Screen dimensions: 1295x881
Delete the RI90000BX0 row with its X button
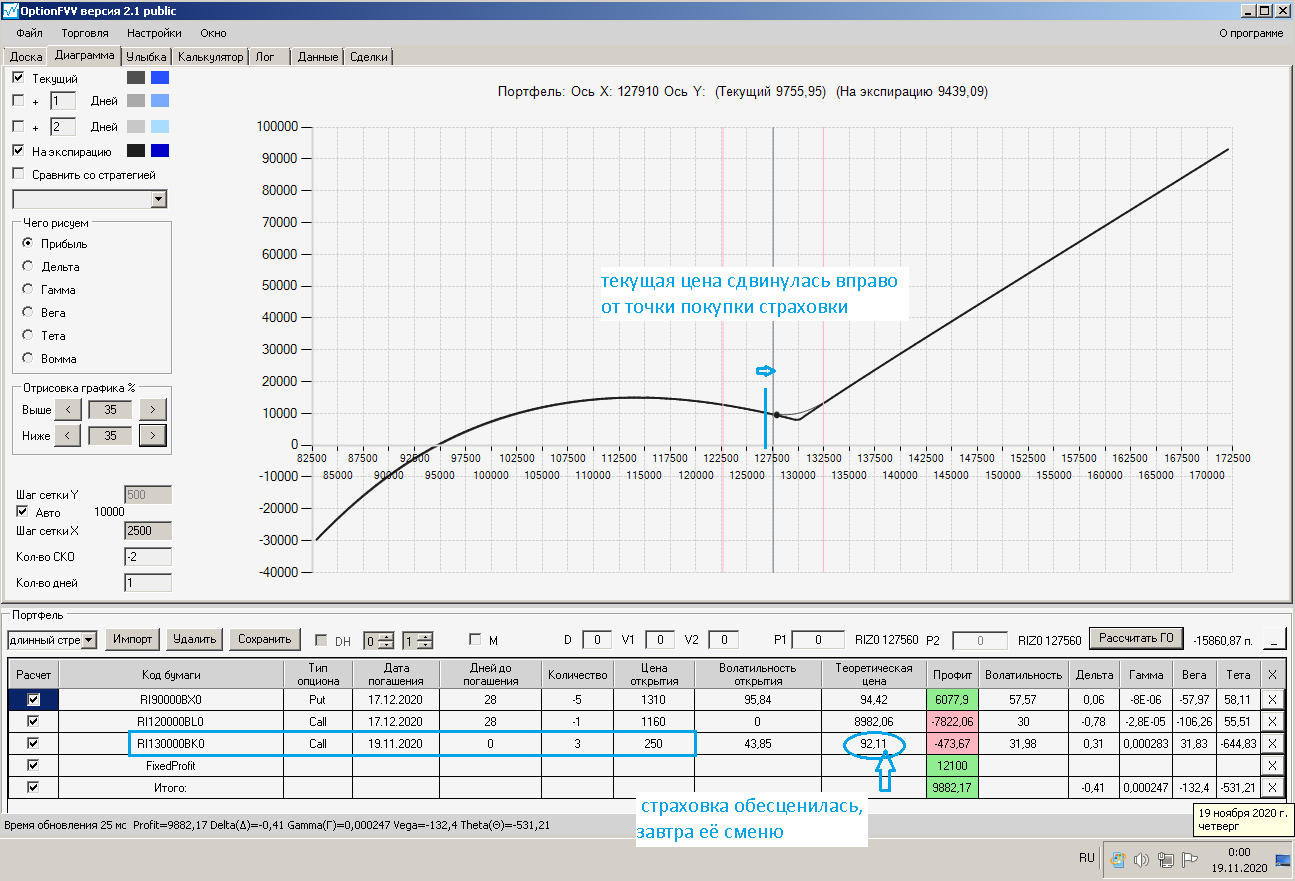(1272, 699)
